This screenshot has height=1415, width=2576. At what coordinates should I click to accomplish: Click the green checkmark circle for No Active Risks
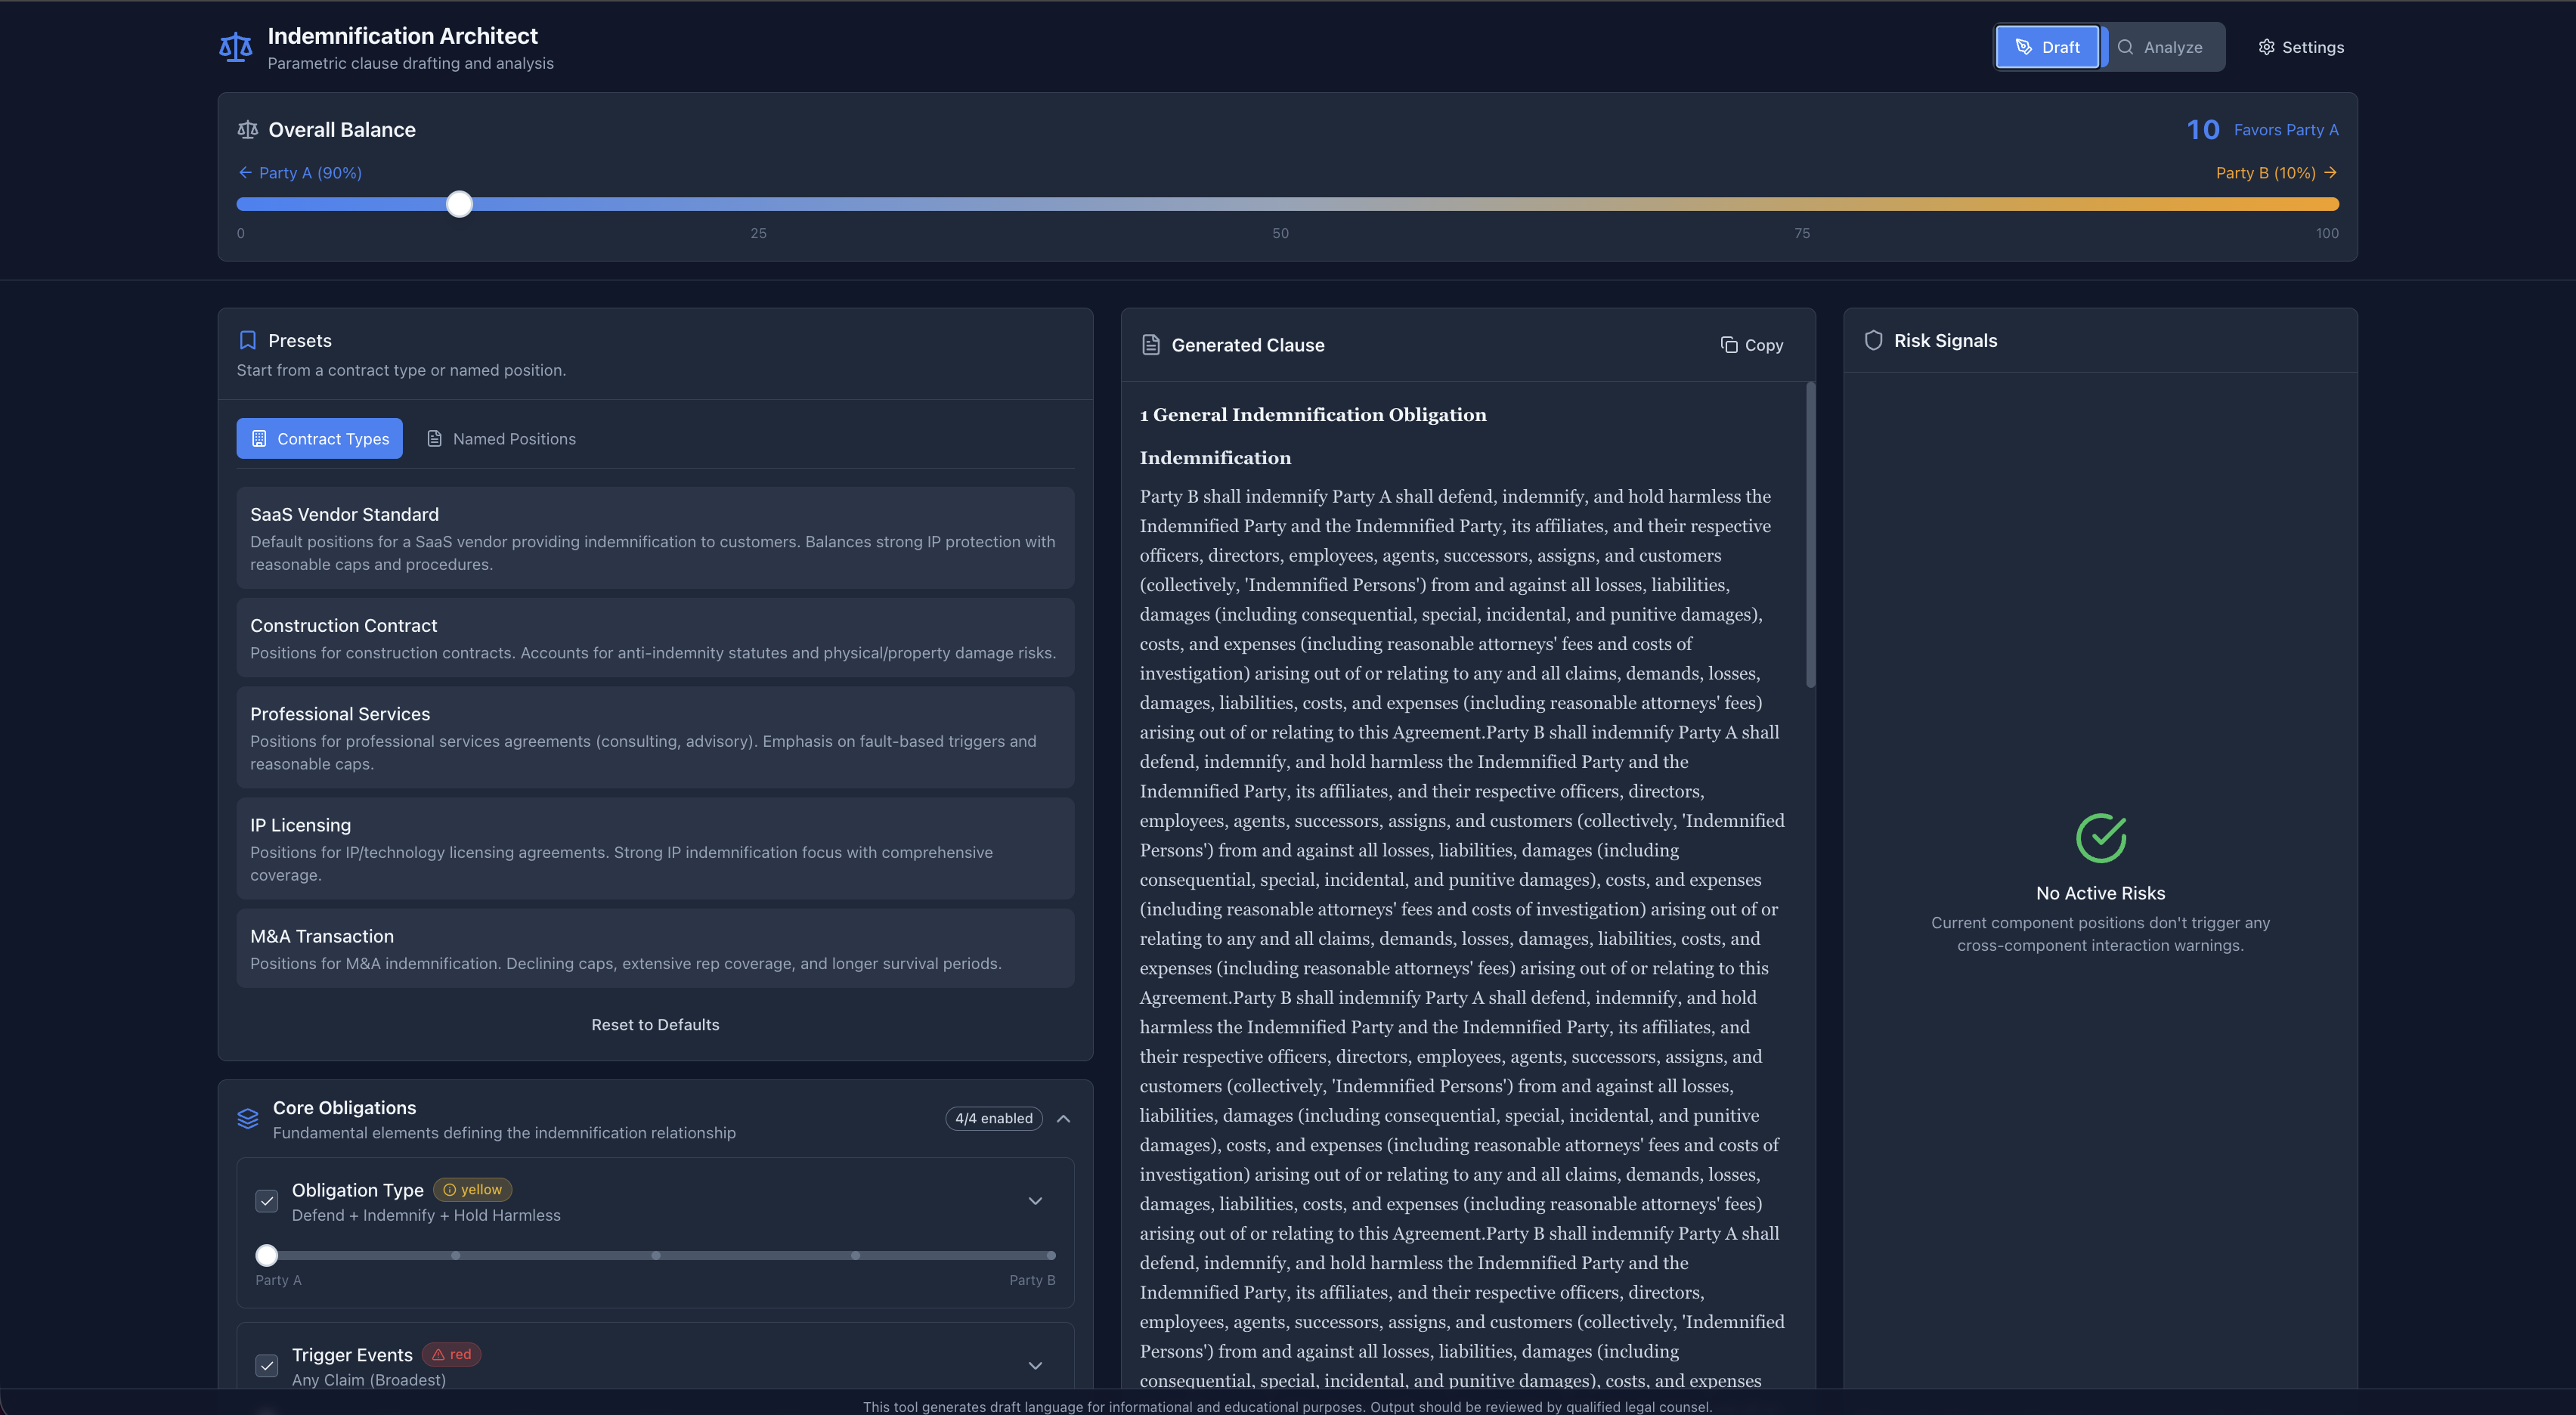2101,838
